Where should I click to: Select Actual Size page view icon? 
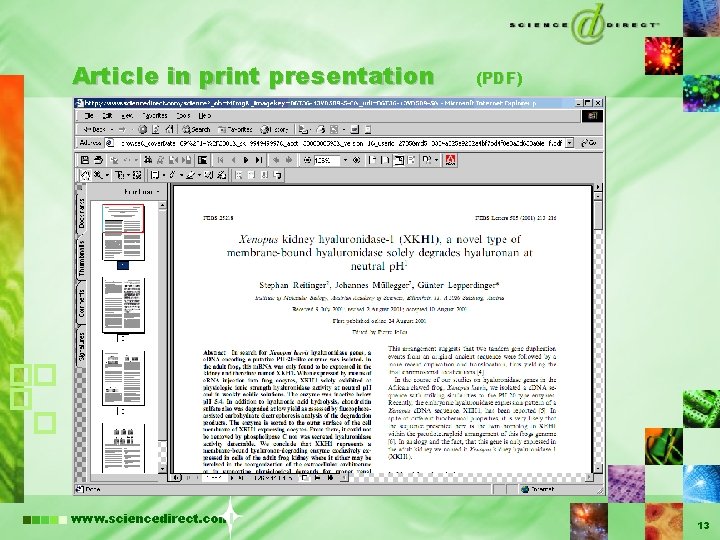pyautogui.click(x=372, y=160)
